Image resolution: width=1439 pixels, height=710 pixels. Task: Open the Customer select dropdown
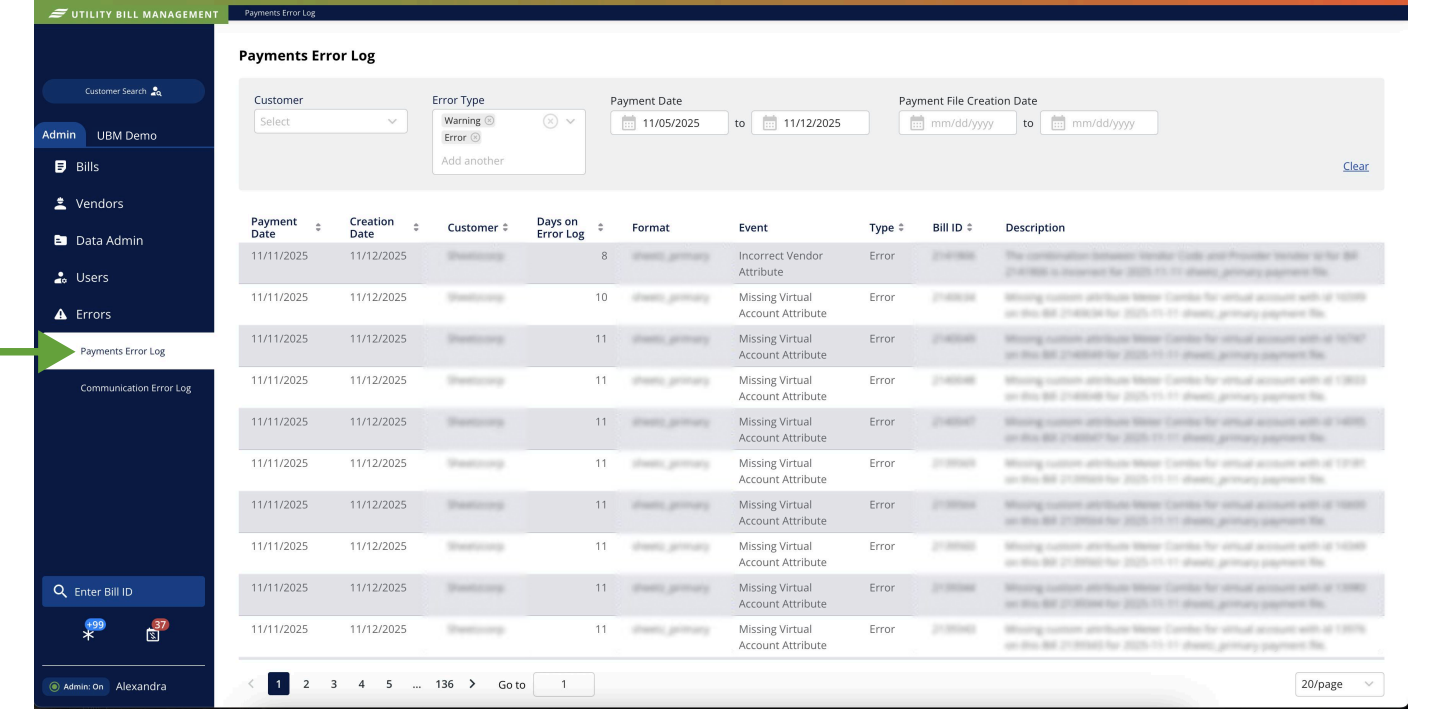330,121
